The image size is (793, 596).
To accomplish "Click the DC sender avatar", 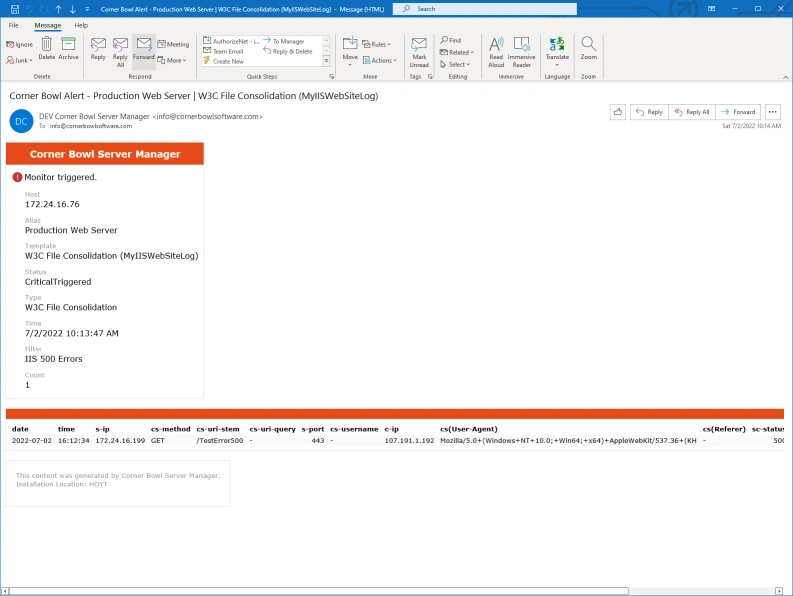I will [x=21, y=121].
